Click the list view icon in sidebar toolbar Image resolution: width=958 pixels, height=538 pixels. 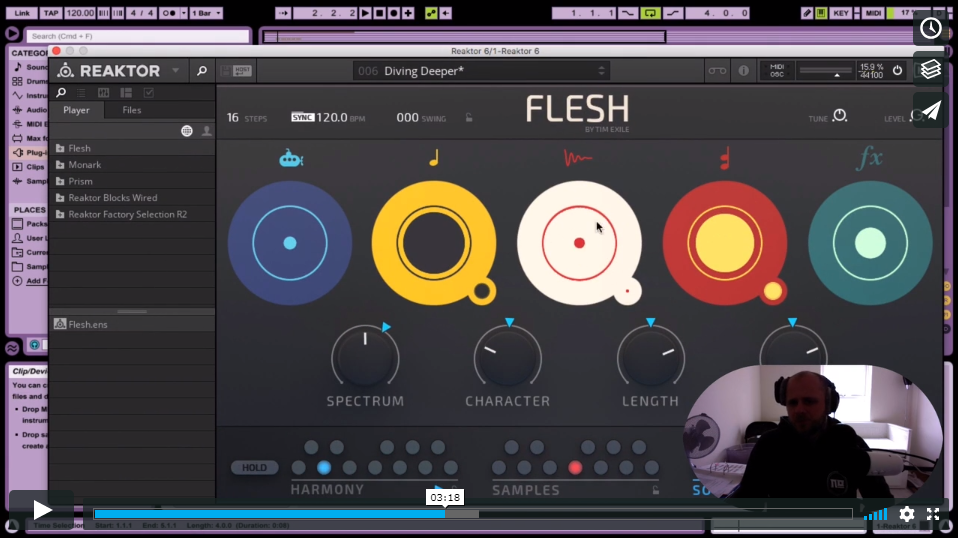[81, 93]
